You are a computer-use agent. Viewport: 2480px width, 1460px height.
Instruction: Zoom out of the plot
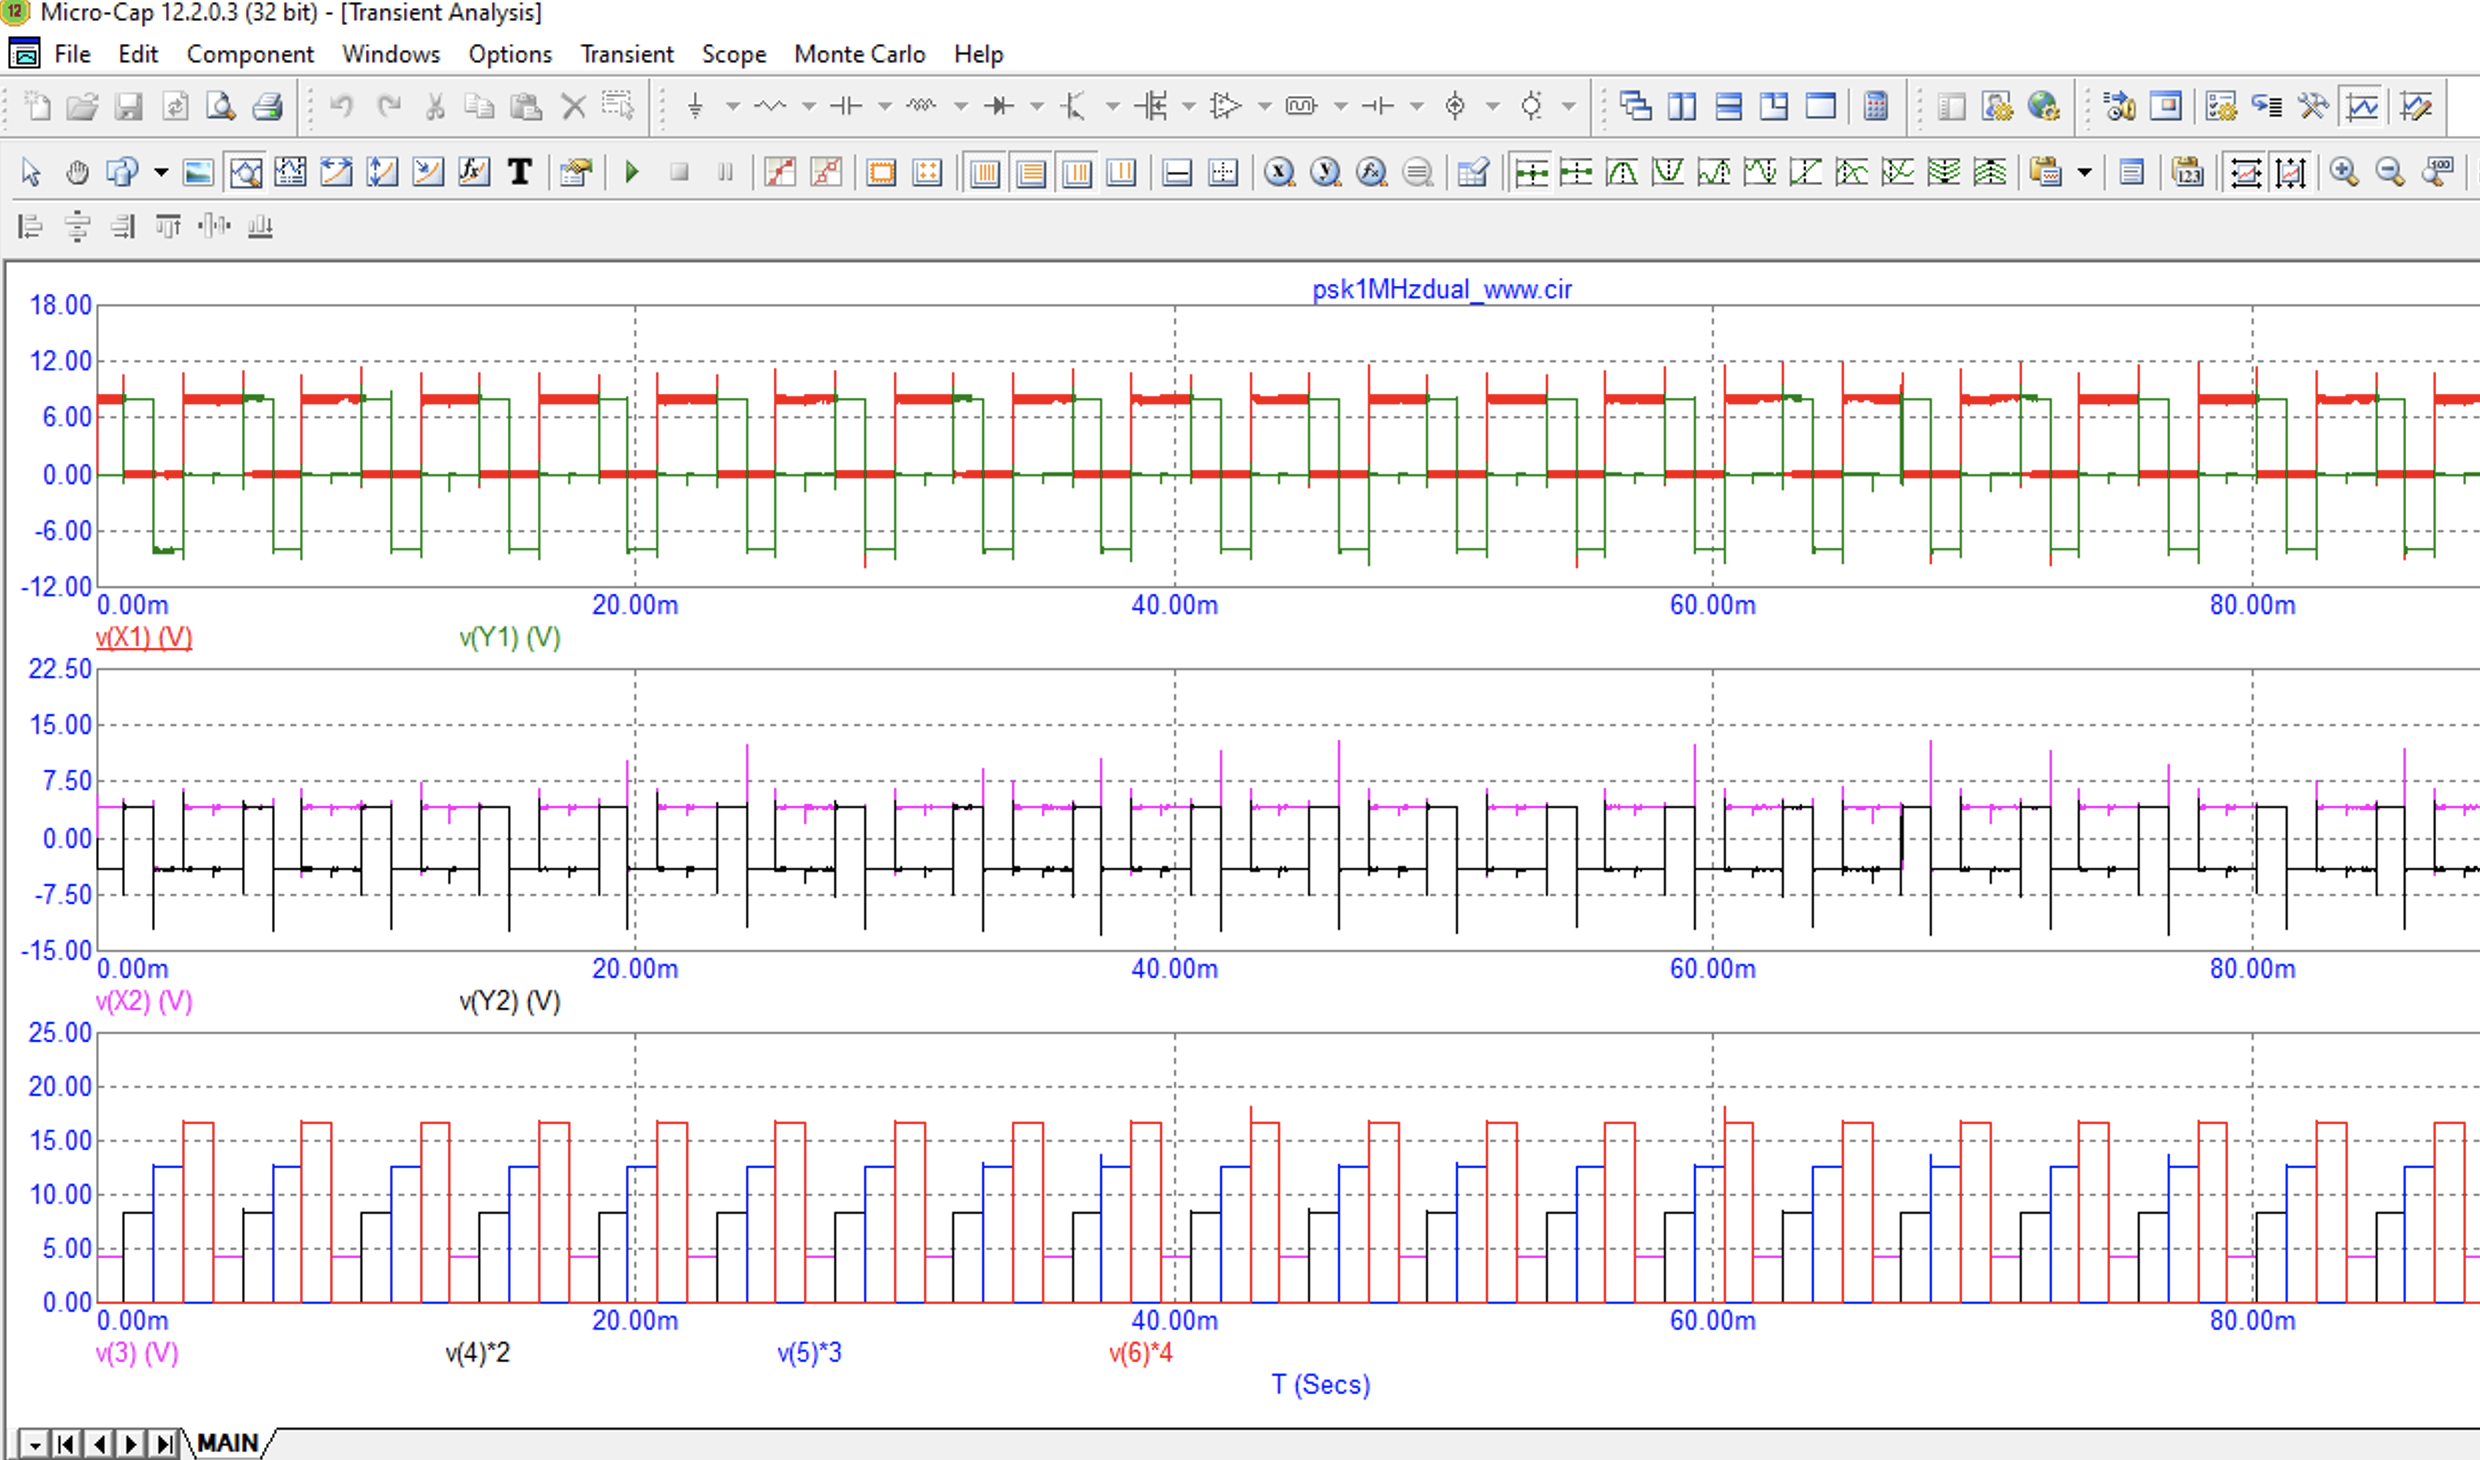pos(2390,173)
